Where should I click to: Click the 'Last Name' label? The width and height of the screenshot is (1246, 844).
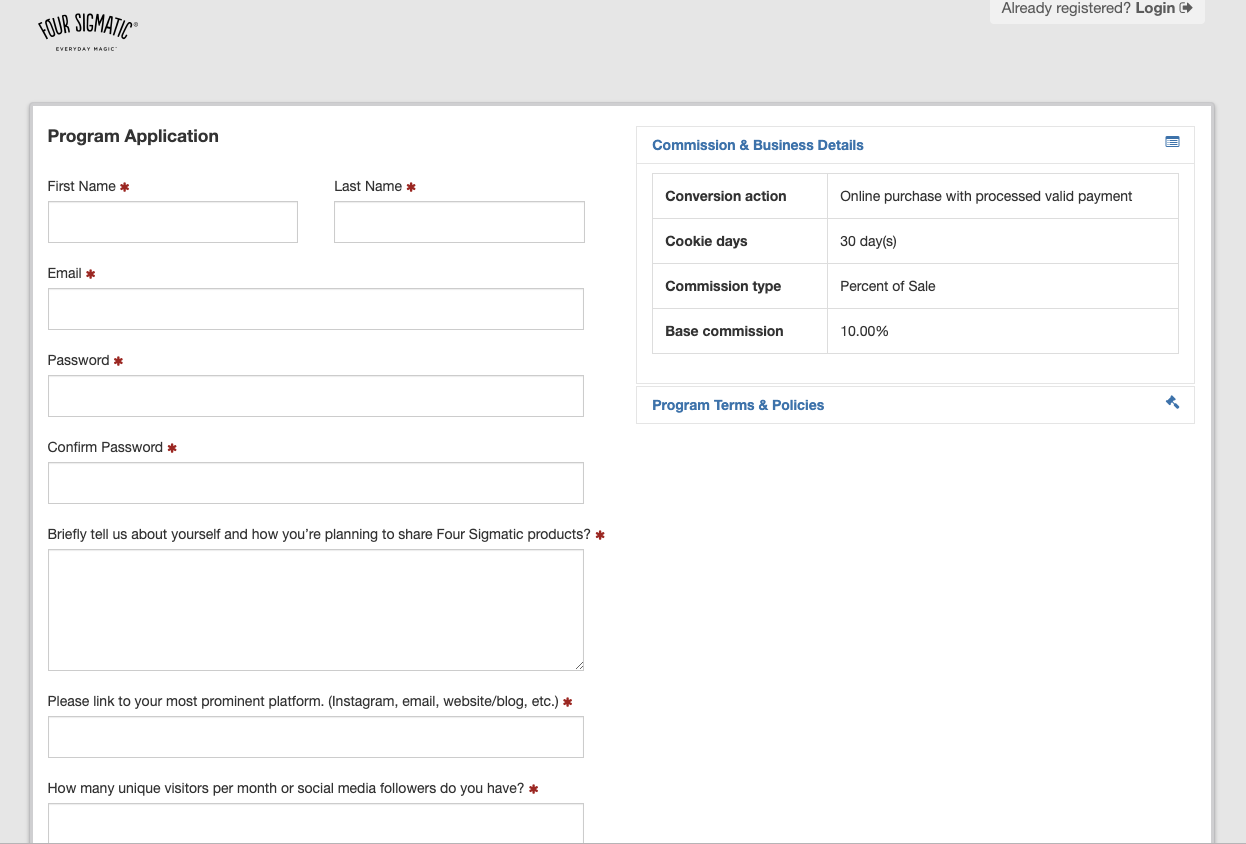point(368,186)
